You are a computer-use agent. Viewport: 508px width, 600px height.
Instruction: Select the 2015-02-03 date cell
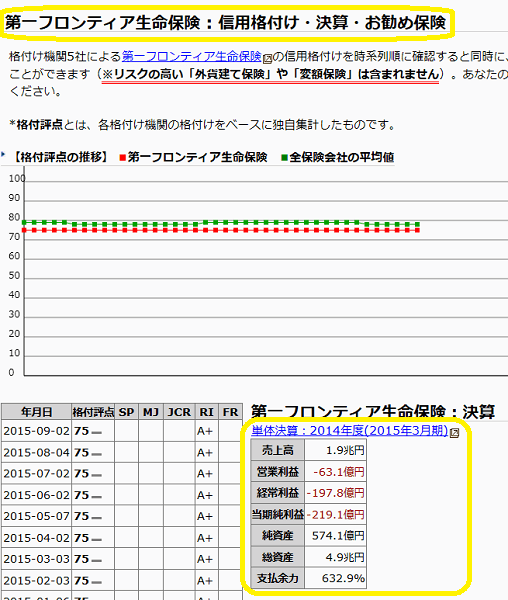(x=36, y=580)
